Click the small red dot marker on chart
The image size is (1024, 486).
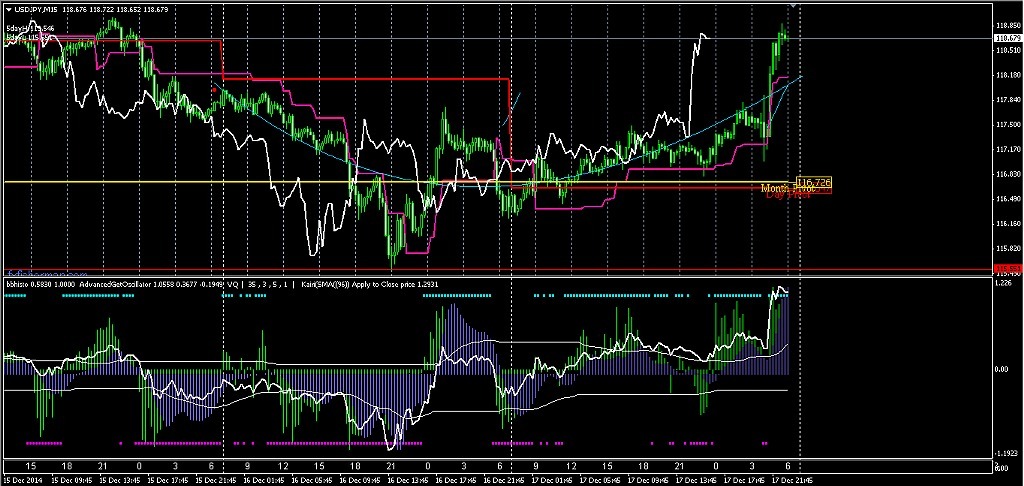214,89
